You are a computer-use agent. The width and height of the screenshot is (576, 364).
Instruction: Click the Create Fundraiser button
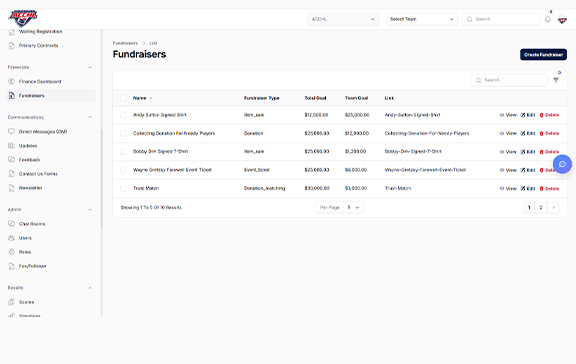(543, 54)
